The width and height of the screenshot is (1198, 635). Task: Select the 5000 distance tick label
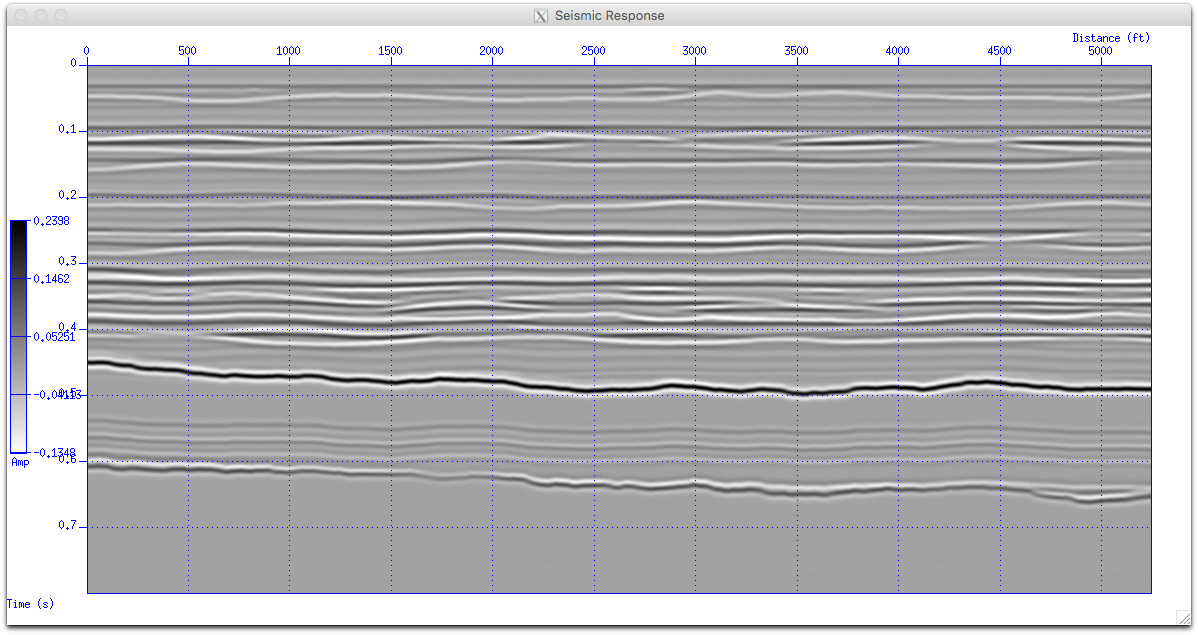(x=1101, y=50)
